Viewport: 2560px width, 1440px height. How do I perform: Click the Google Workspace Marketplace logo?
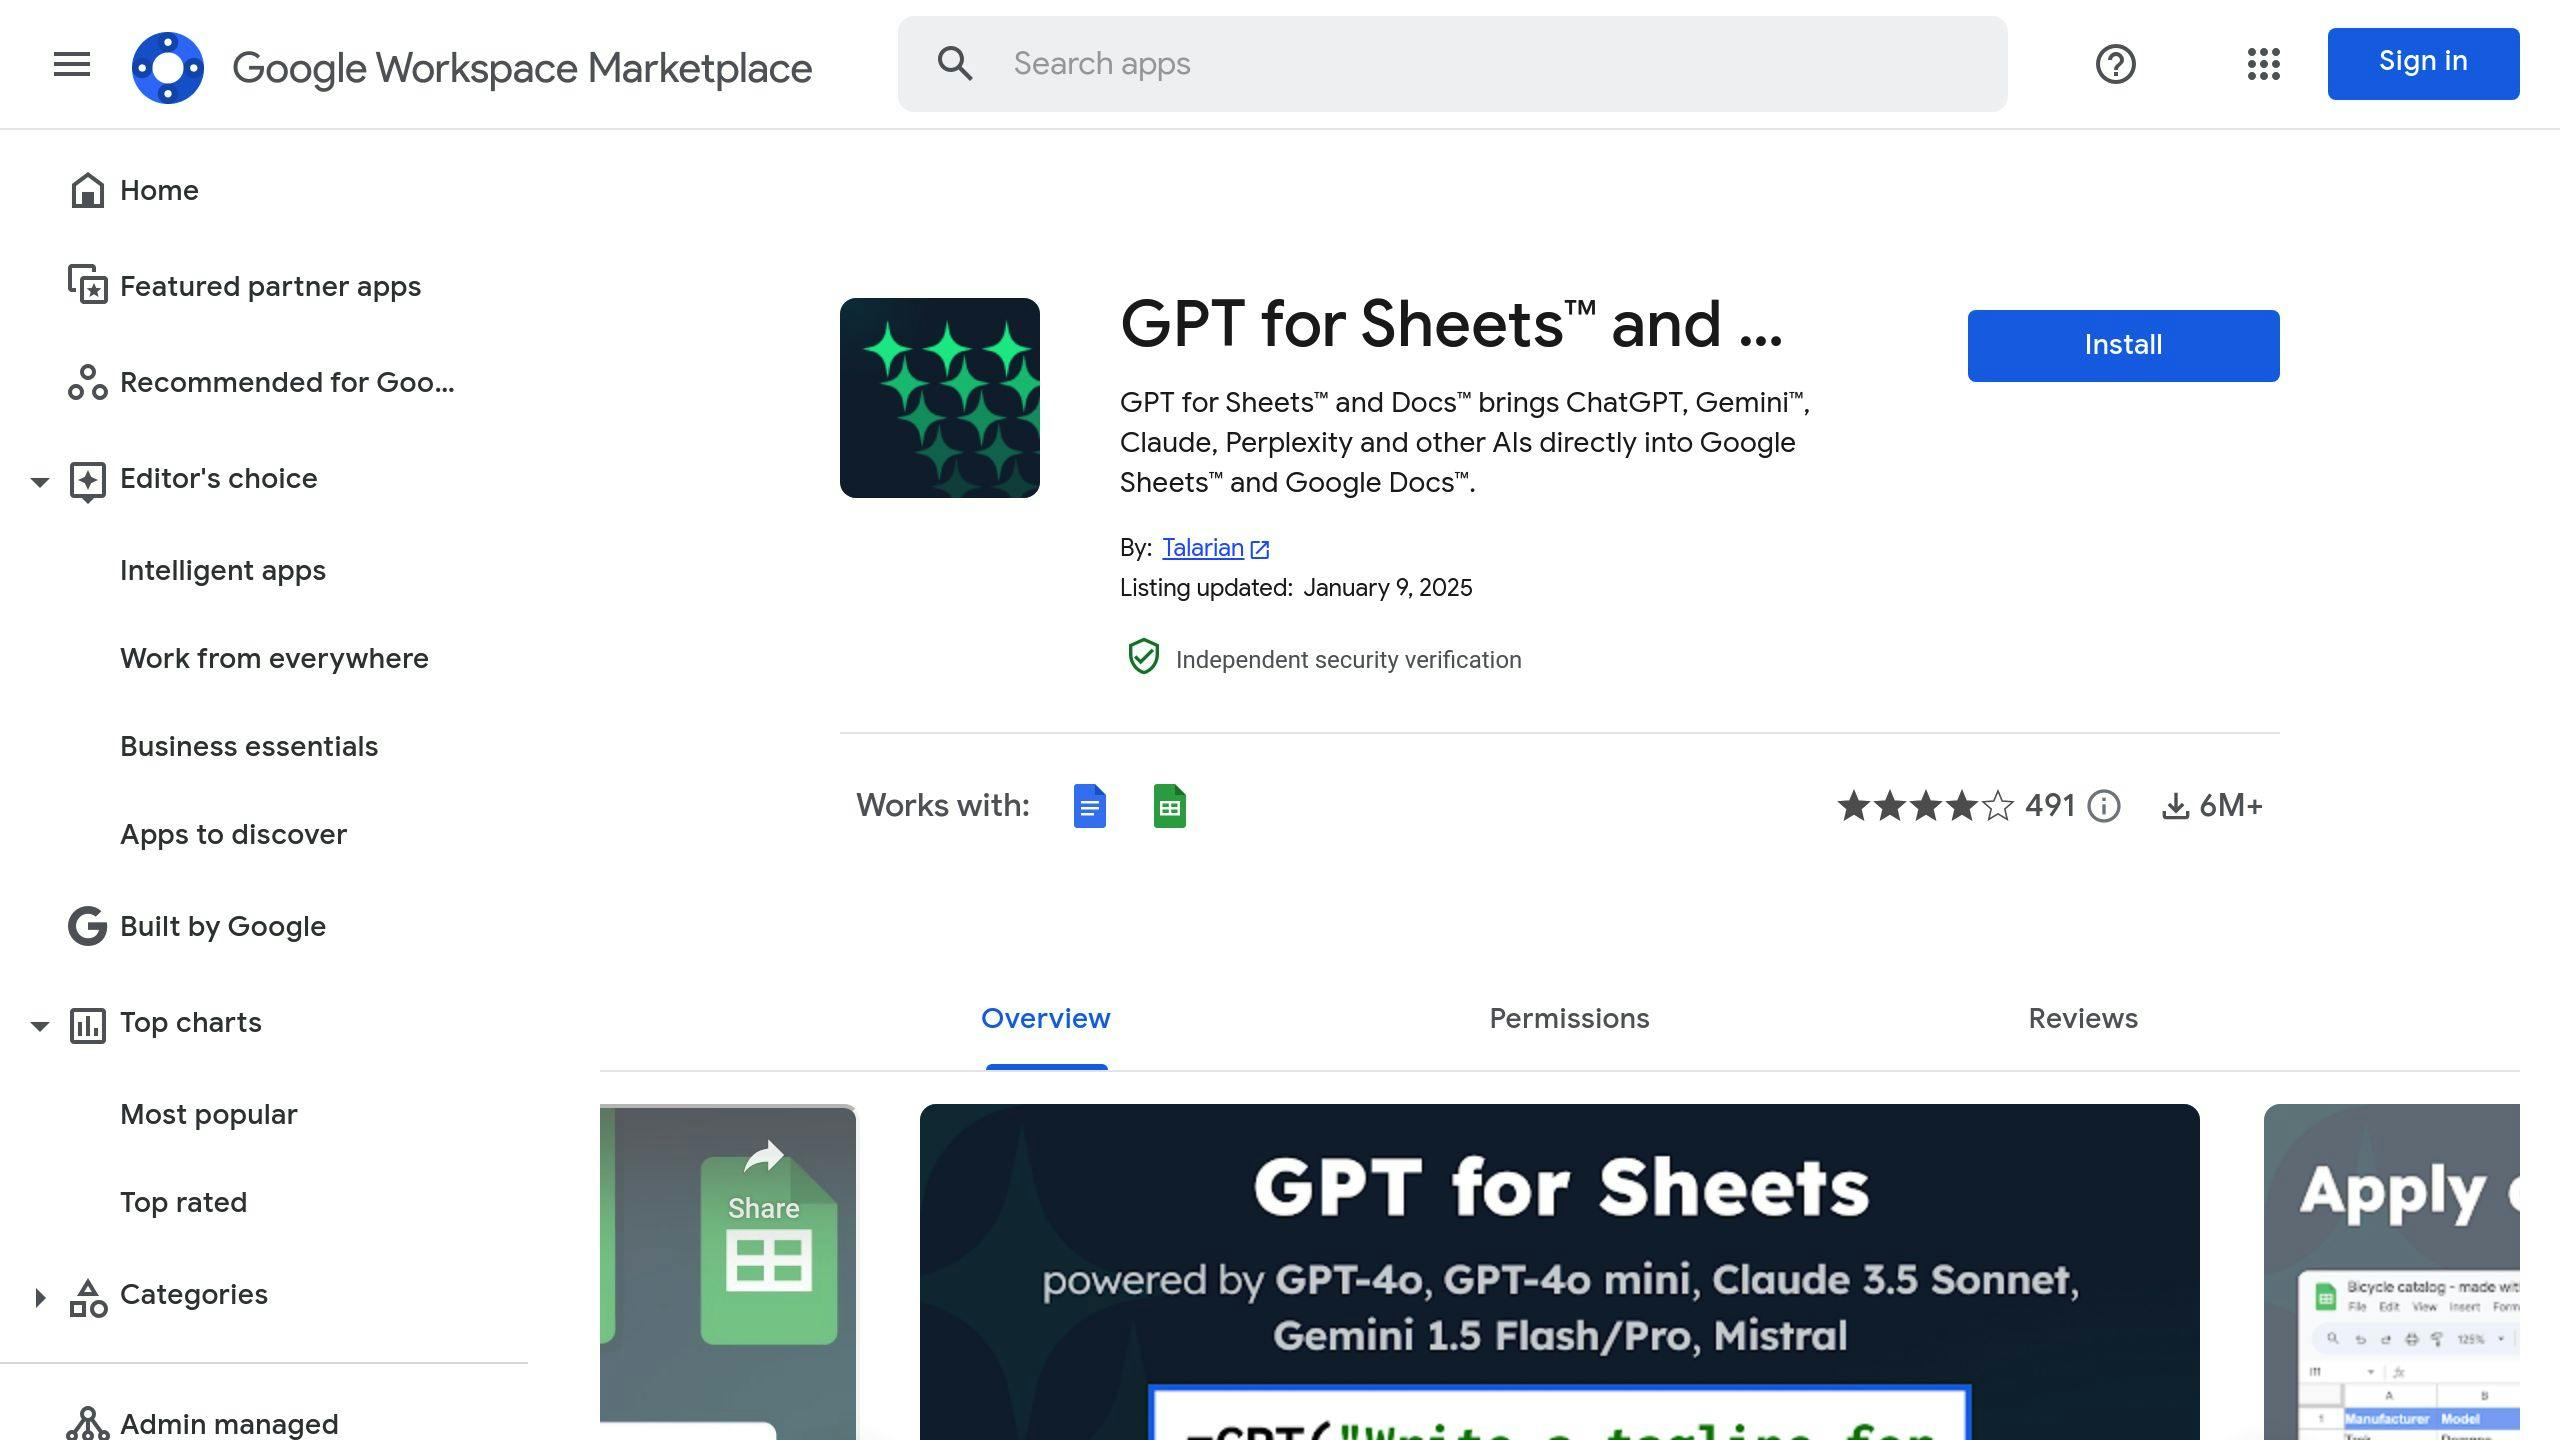click(x=168, y=67)
